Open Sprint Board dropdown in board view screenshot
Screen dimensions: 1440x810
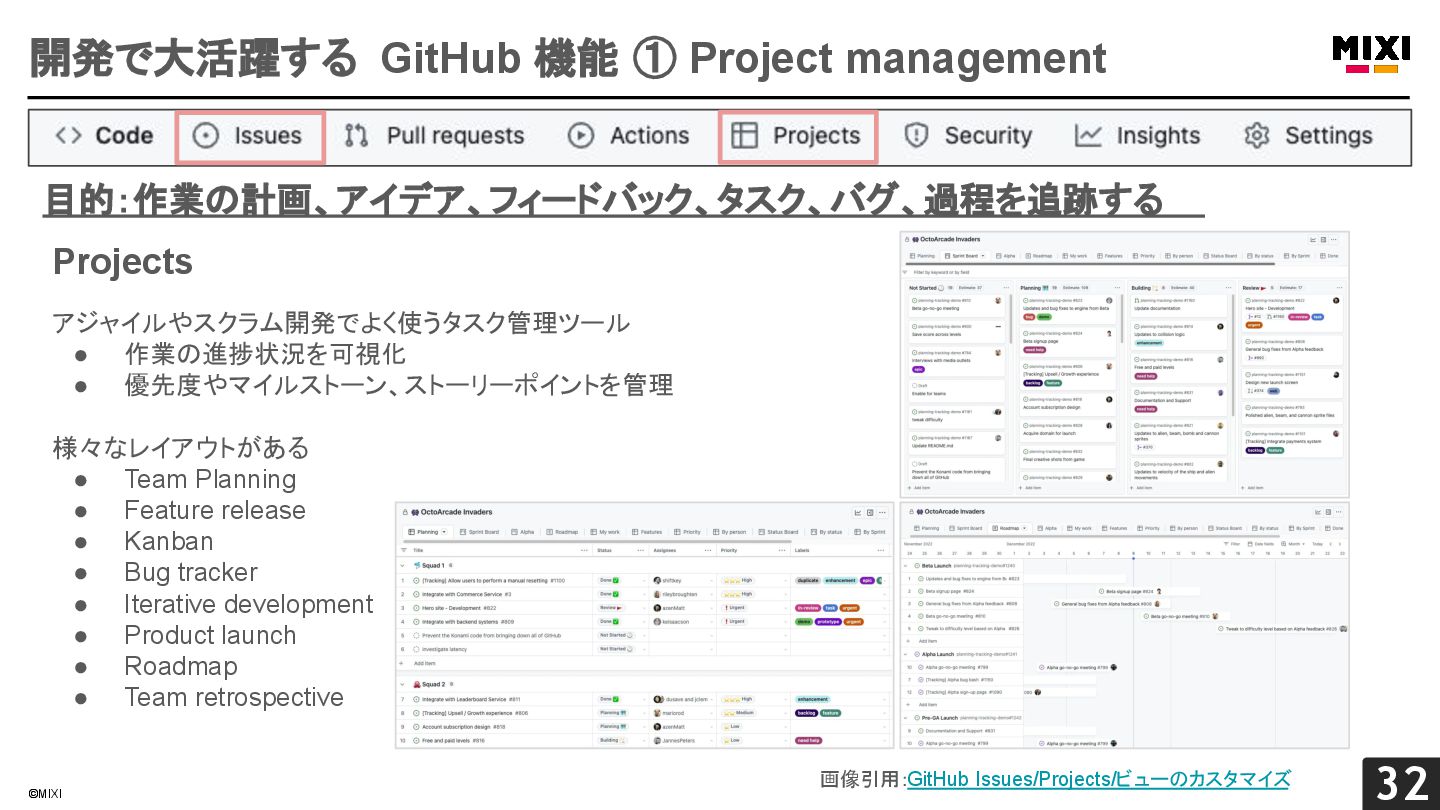point(983,256)
